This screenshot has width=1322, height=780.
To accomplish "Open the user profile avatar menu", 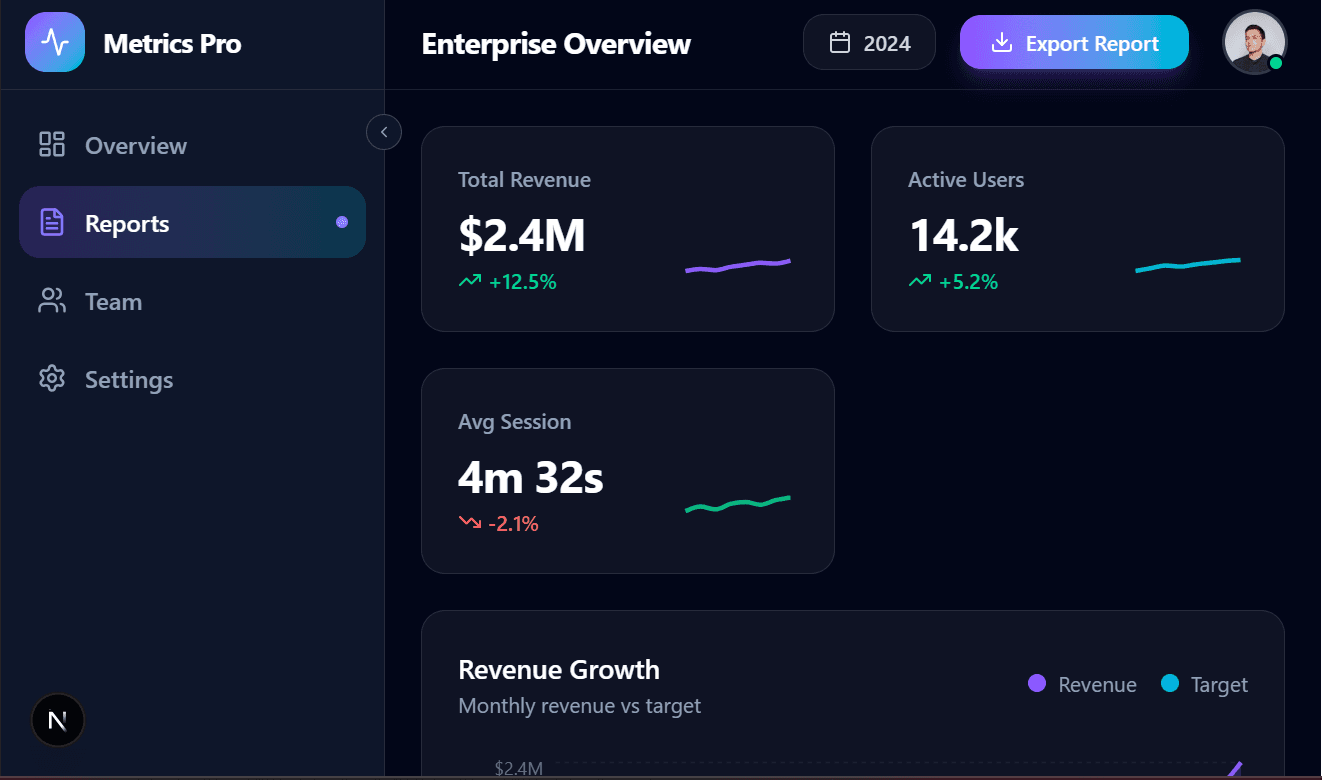I will point(1254,42).
